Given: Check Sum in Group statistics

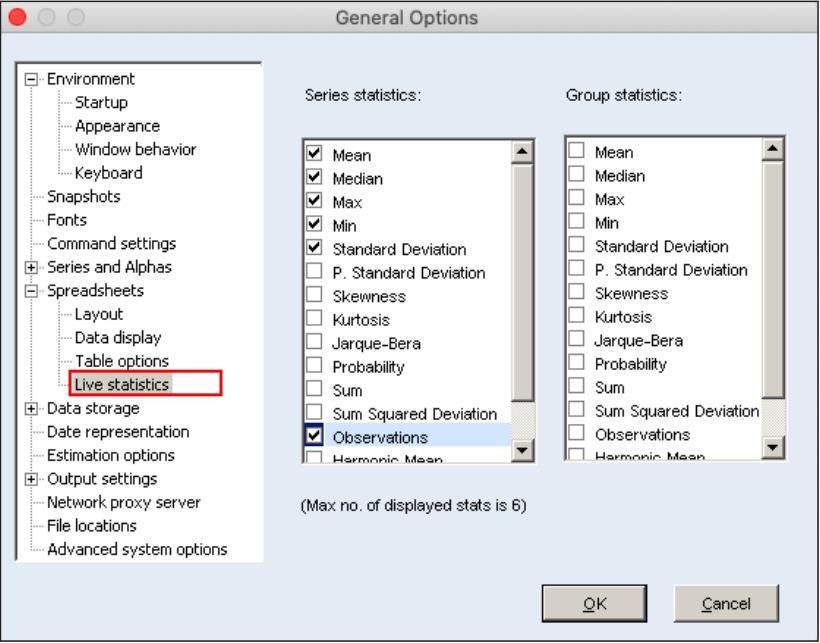Looking at the screenshot, I should (x=577, y=388).
